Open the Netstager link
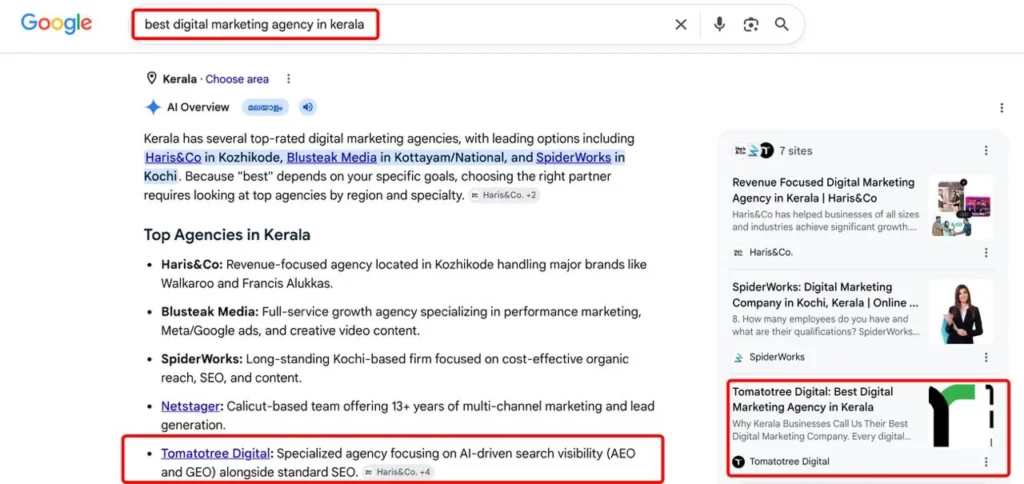This screenshot has width=1024, height=484. coord(190,406)
